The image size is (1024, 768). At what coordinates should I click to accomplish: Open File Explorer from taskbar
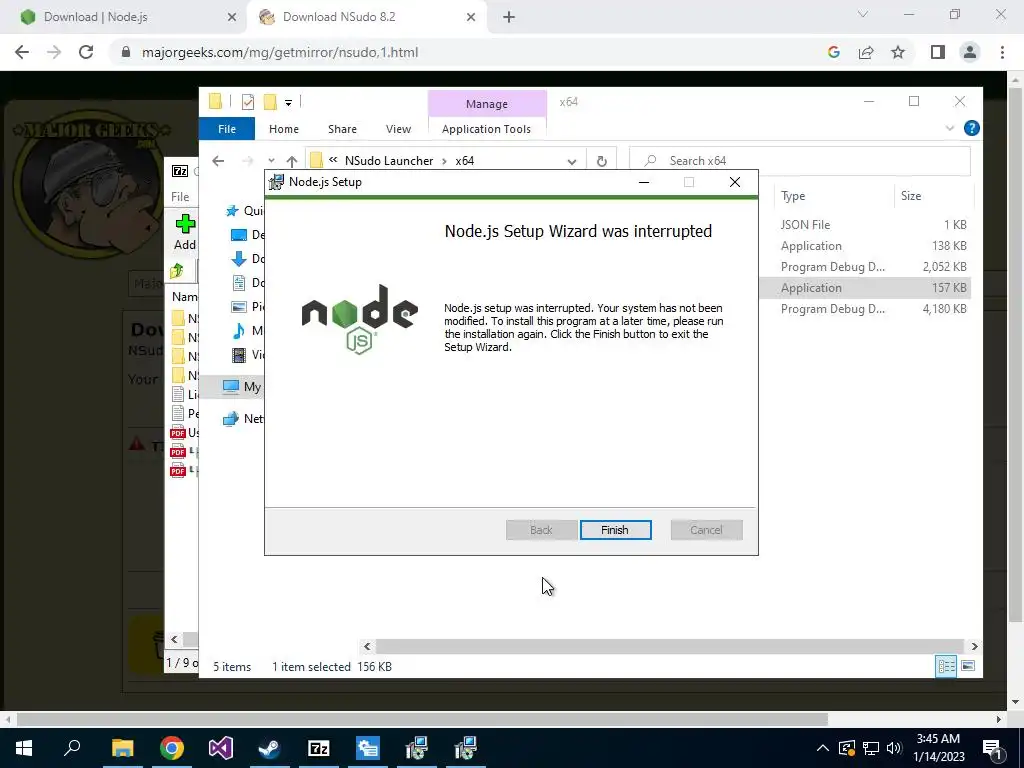pyautogui.click(x=122, y=748)
